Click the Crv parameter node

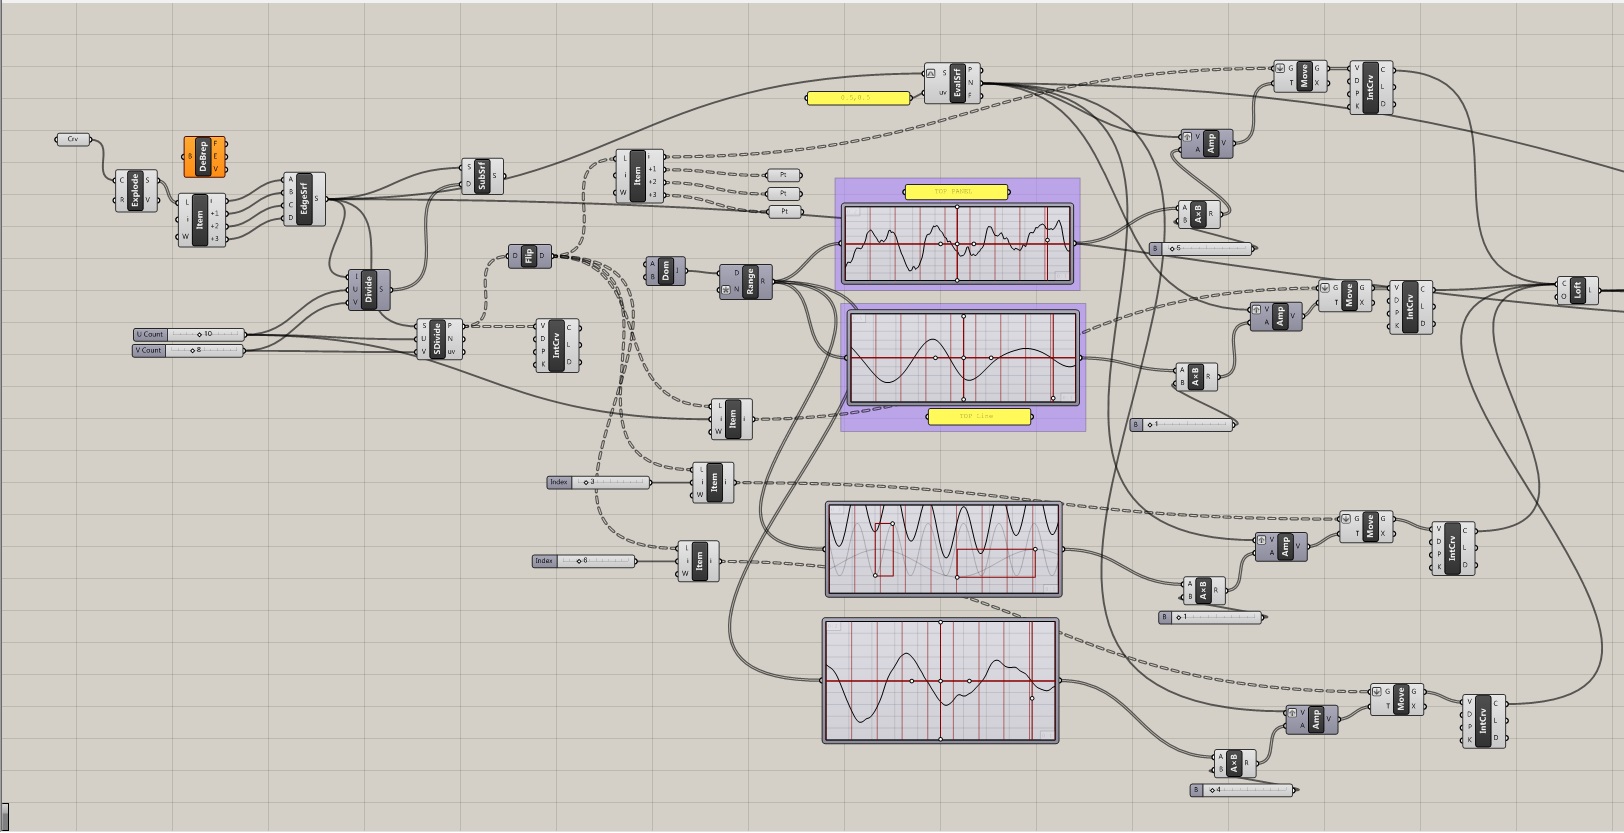coord(72,139)
